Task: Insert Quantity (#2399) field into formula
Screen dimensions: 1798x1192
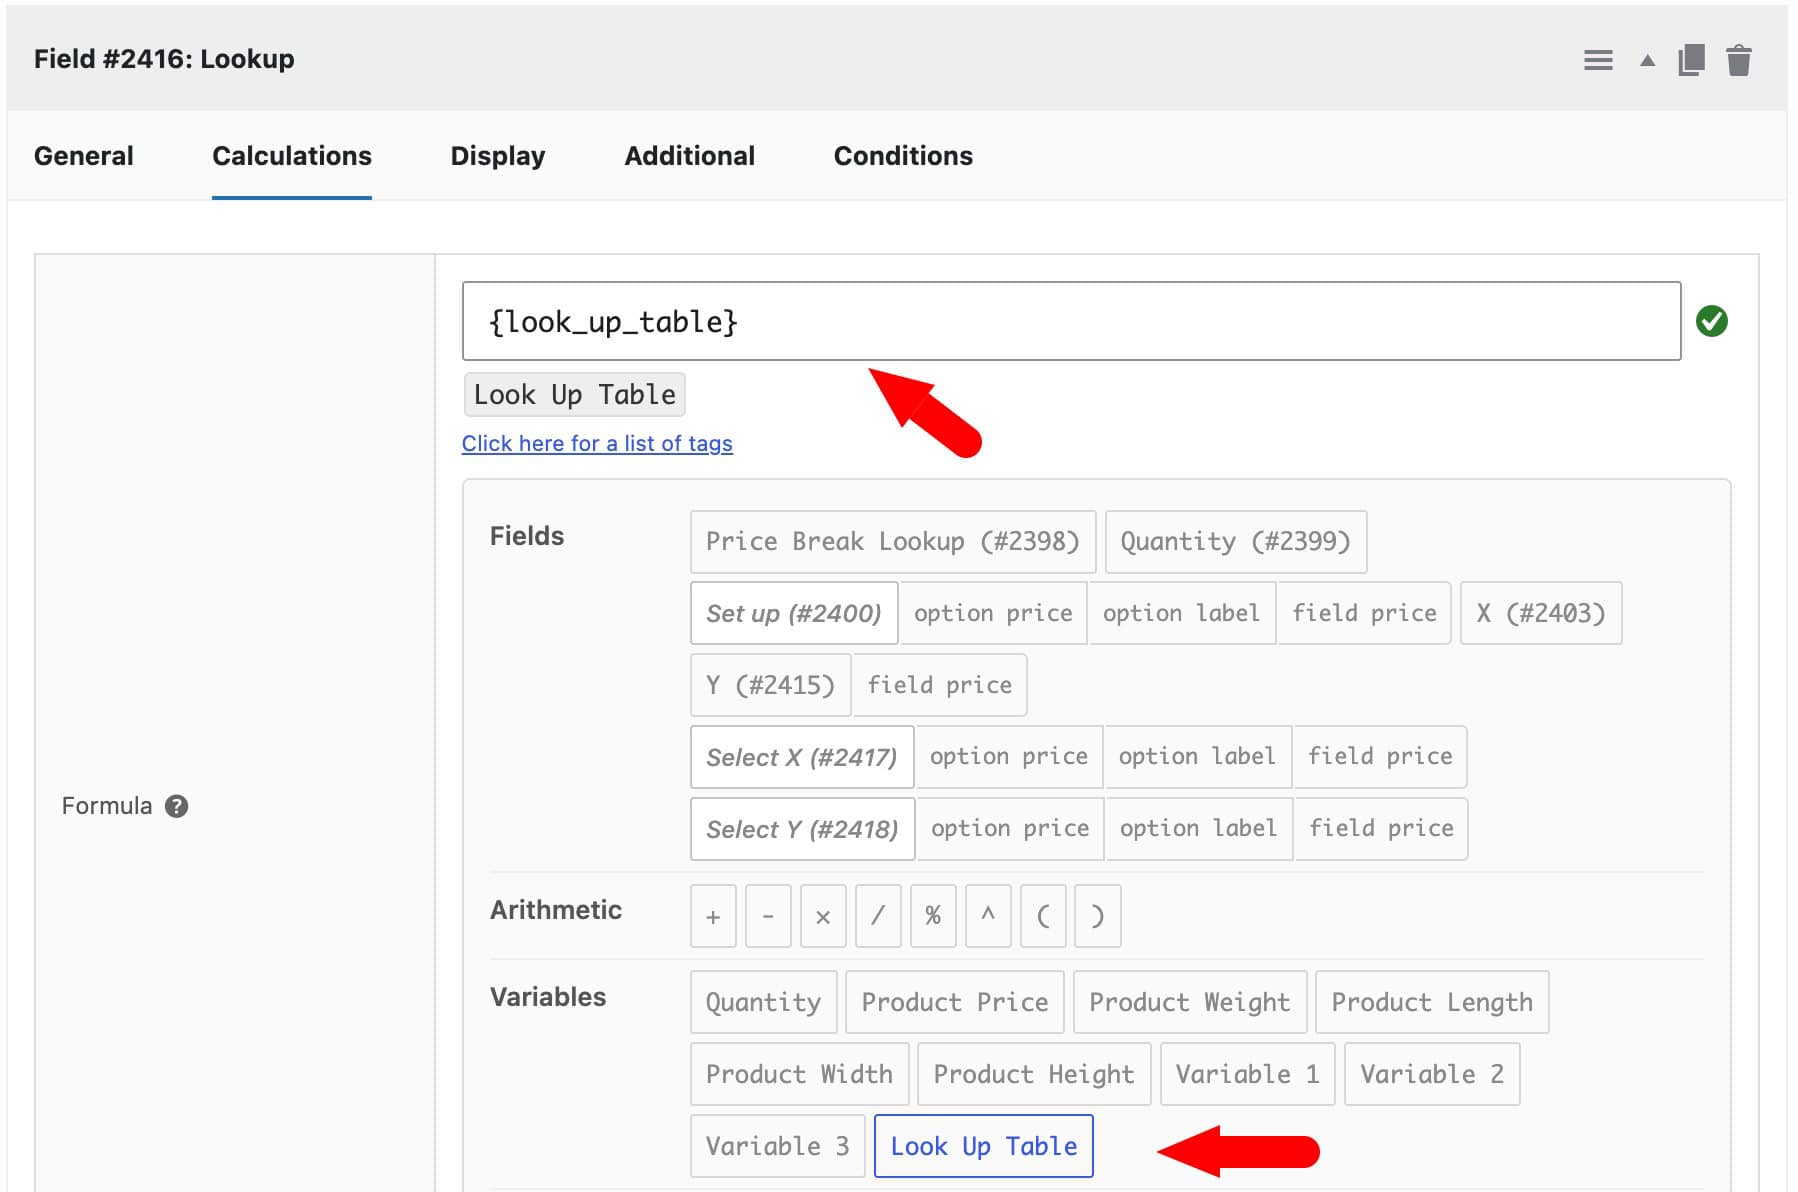Action: click(1236, 541)
